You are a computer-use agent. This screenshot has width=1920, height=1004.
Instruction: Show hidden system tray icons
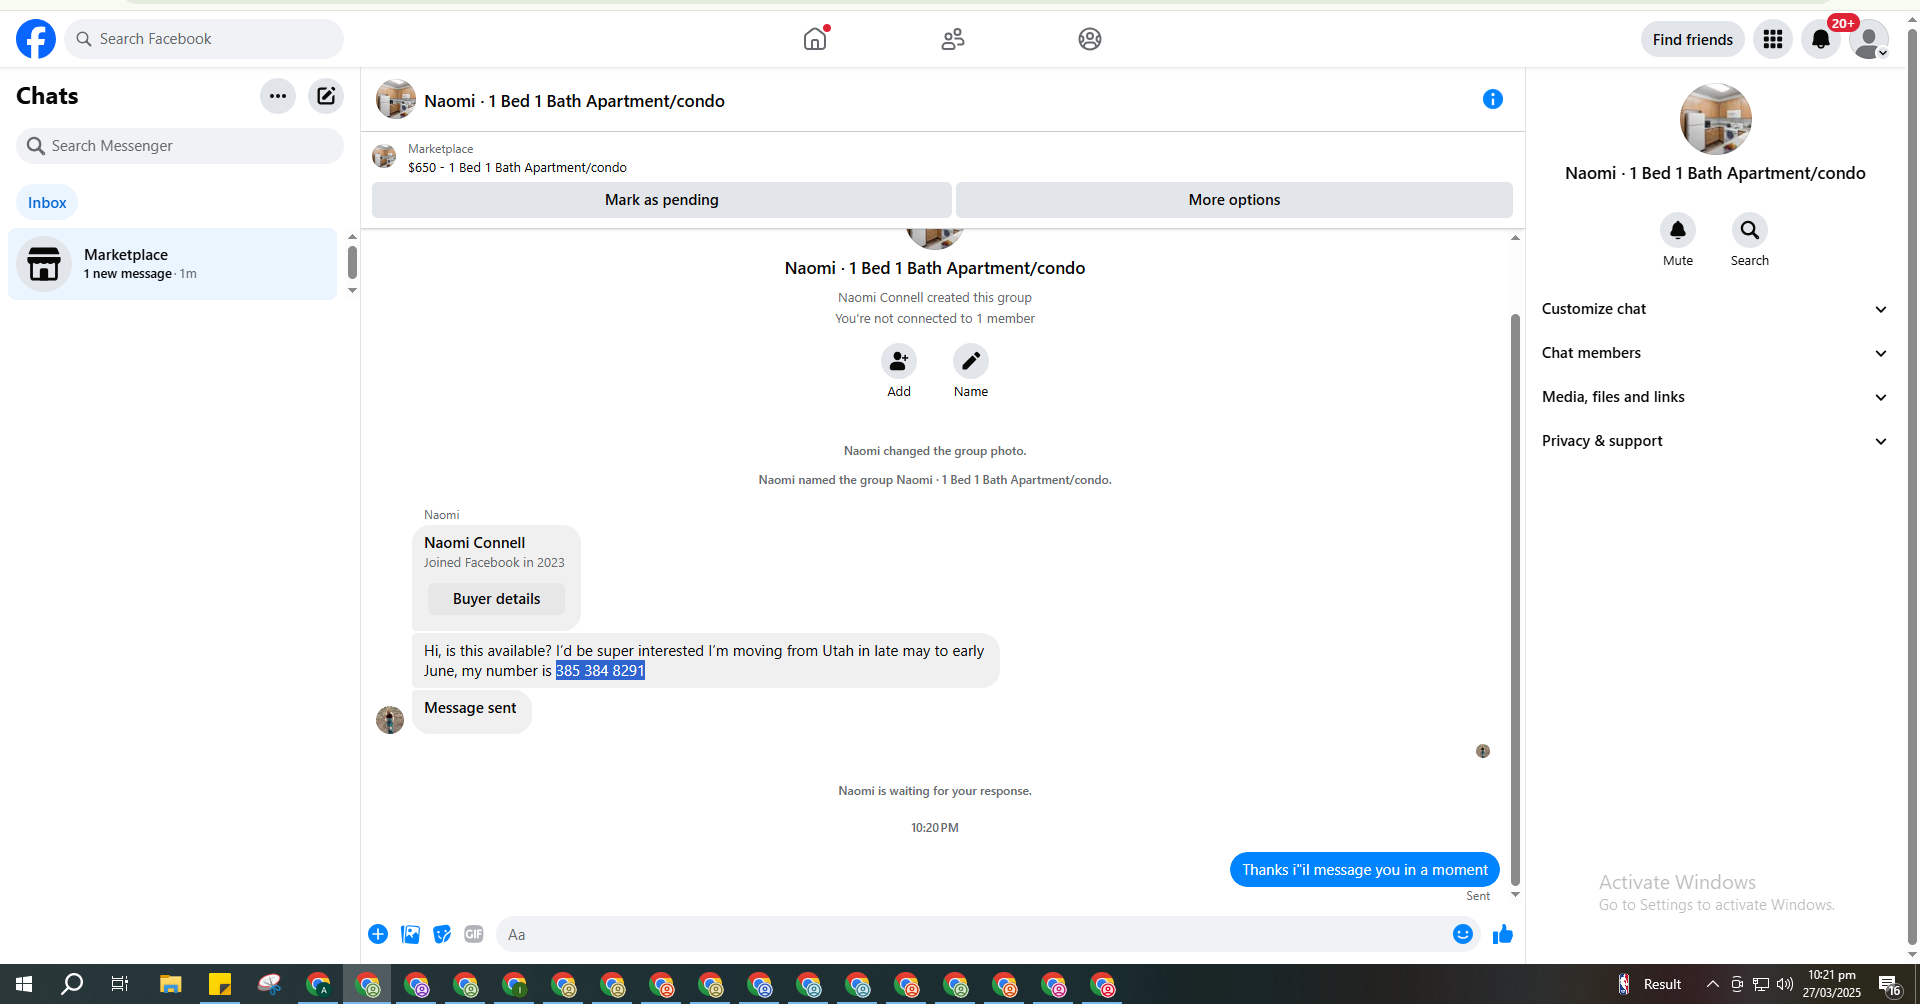(1713, 984)
